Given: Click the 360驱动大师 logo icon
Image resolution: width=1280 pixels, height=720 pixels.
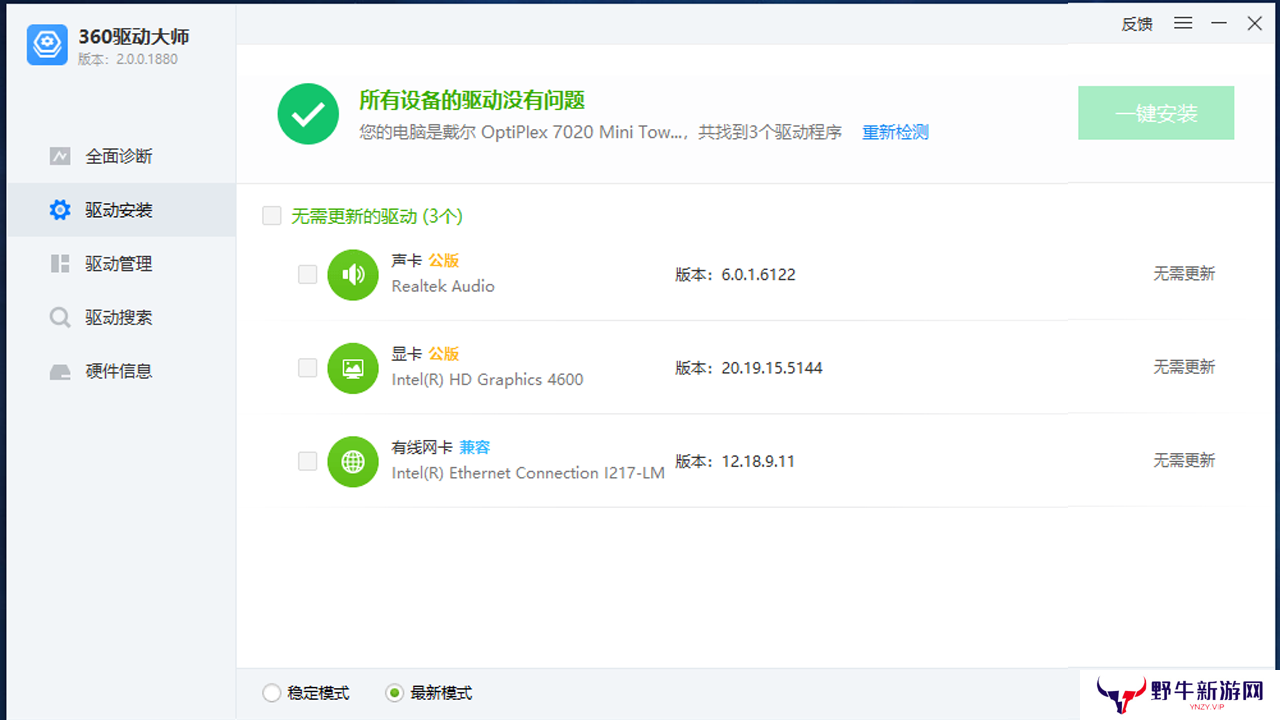Looking at the screenshot, I should pos(47,45).
